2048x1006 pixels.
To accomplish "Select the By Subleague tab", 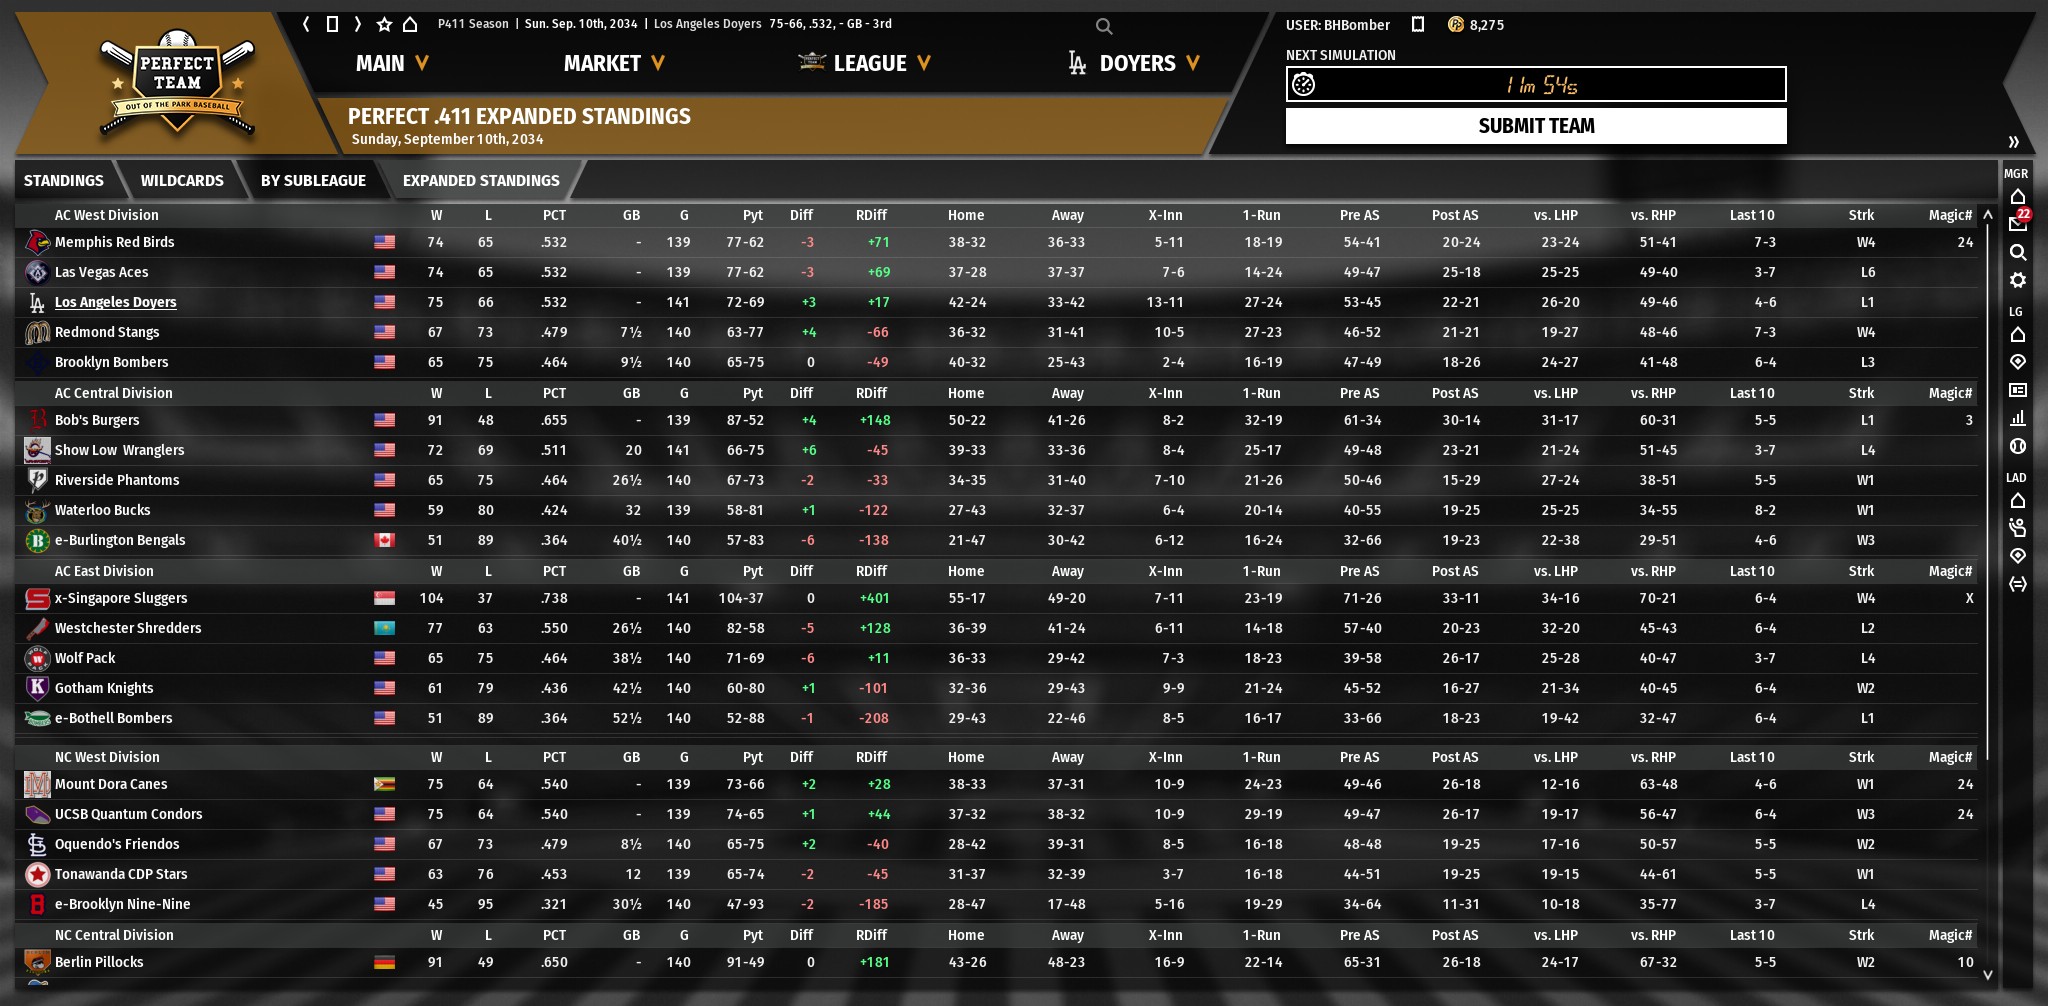I will 313,181.
